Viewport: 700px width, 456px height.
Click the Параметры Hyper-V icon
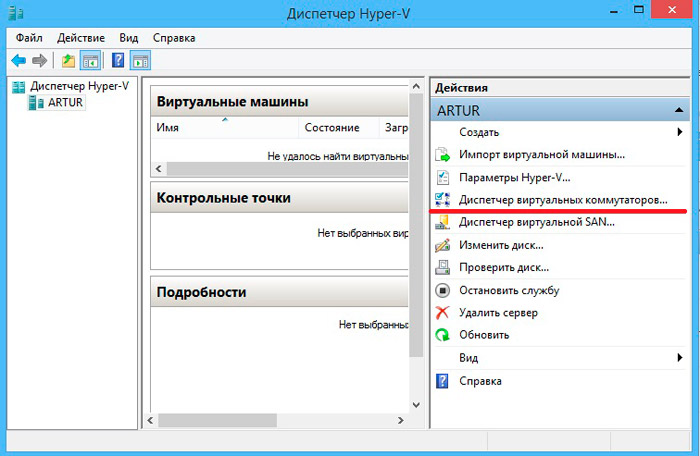(442, 177)
